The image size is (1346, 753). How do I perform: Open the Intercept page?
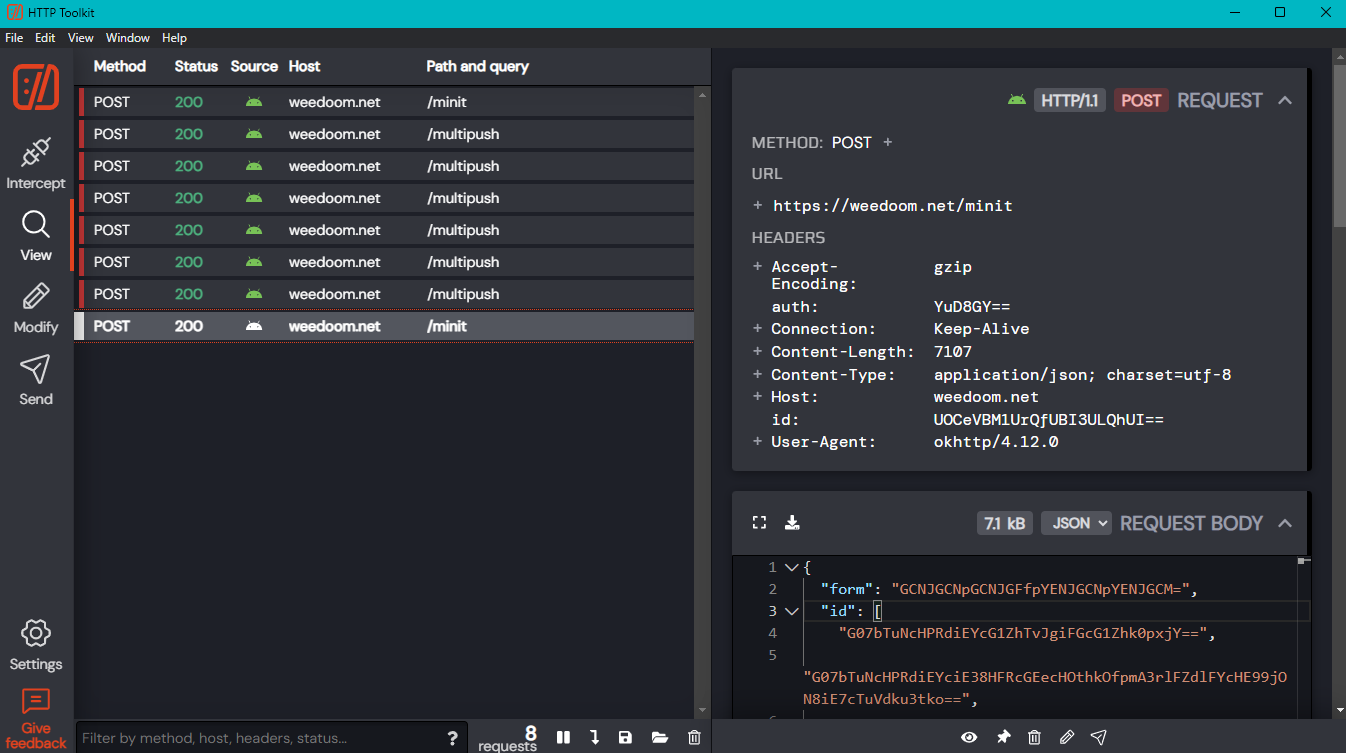tap(36, 165)
